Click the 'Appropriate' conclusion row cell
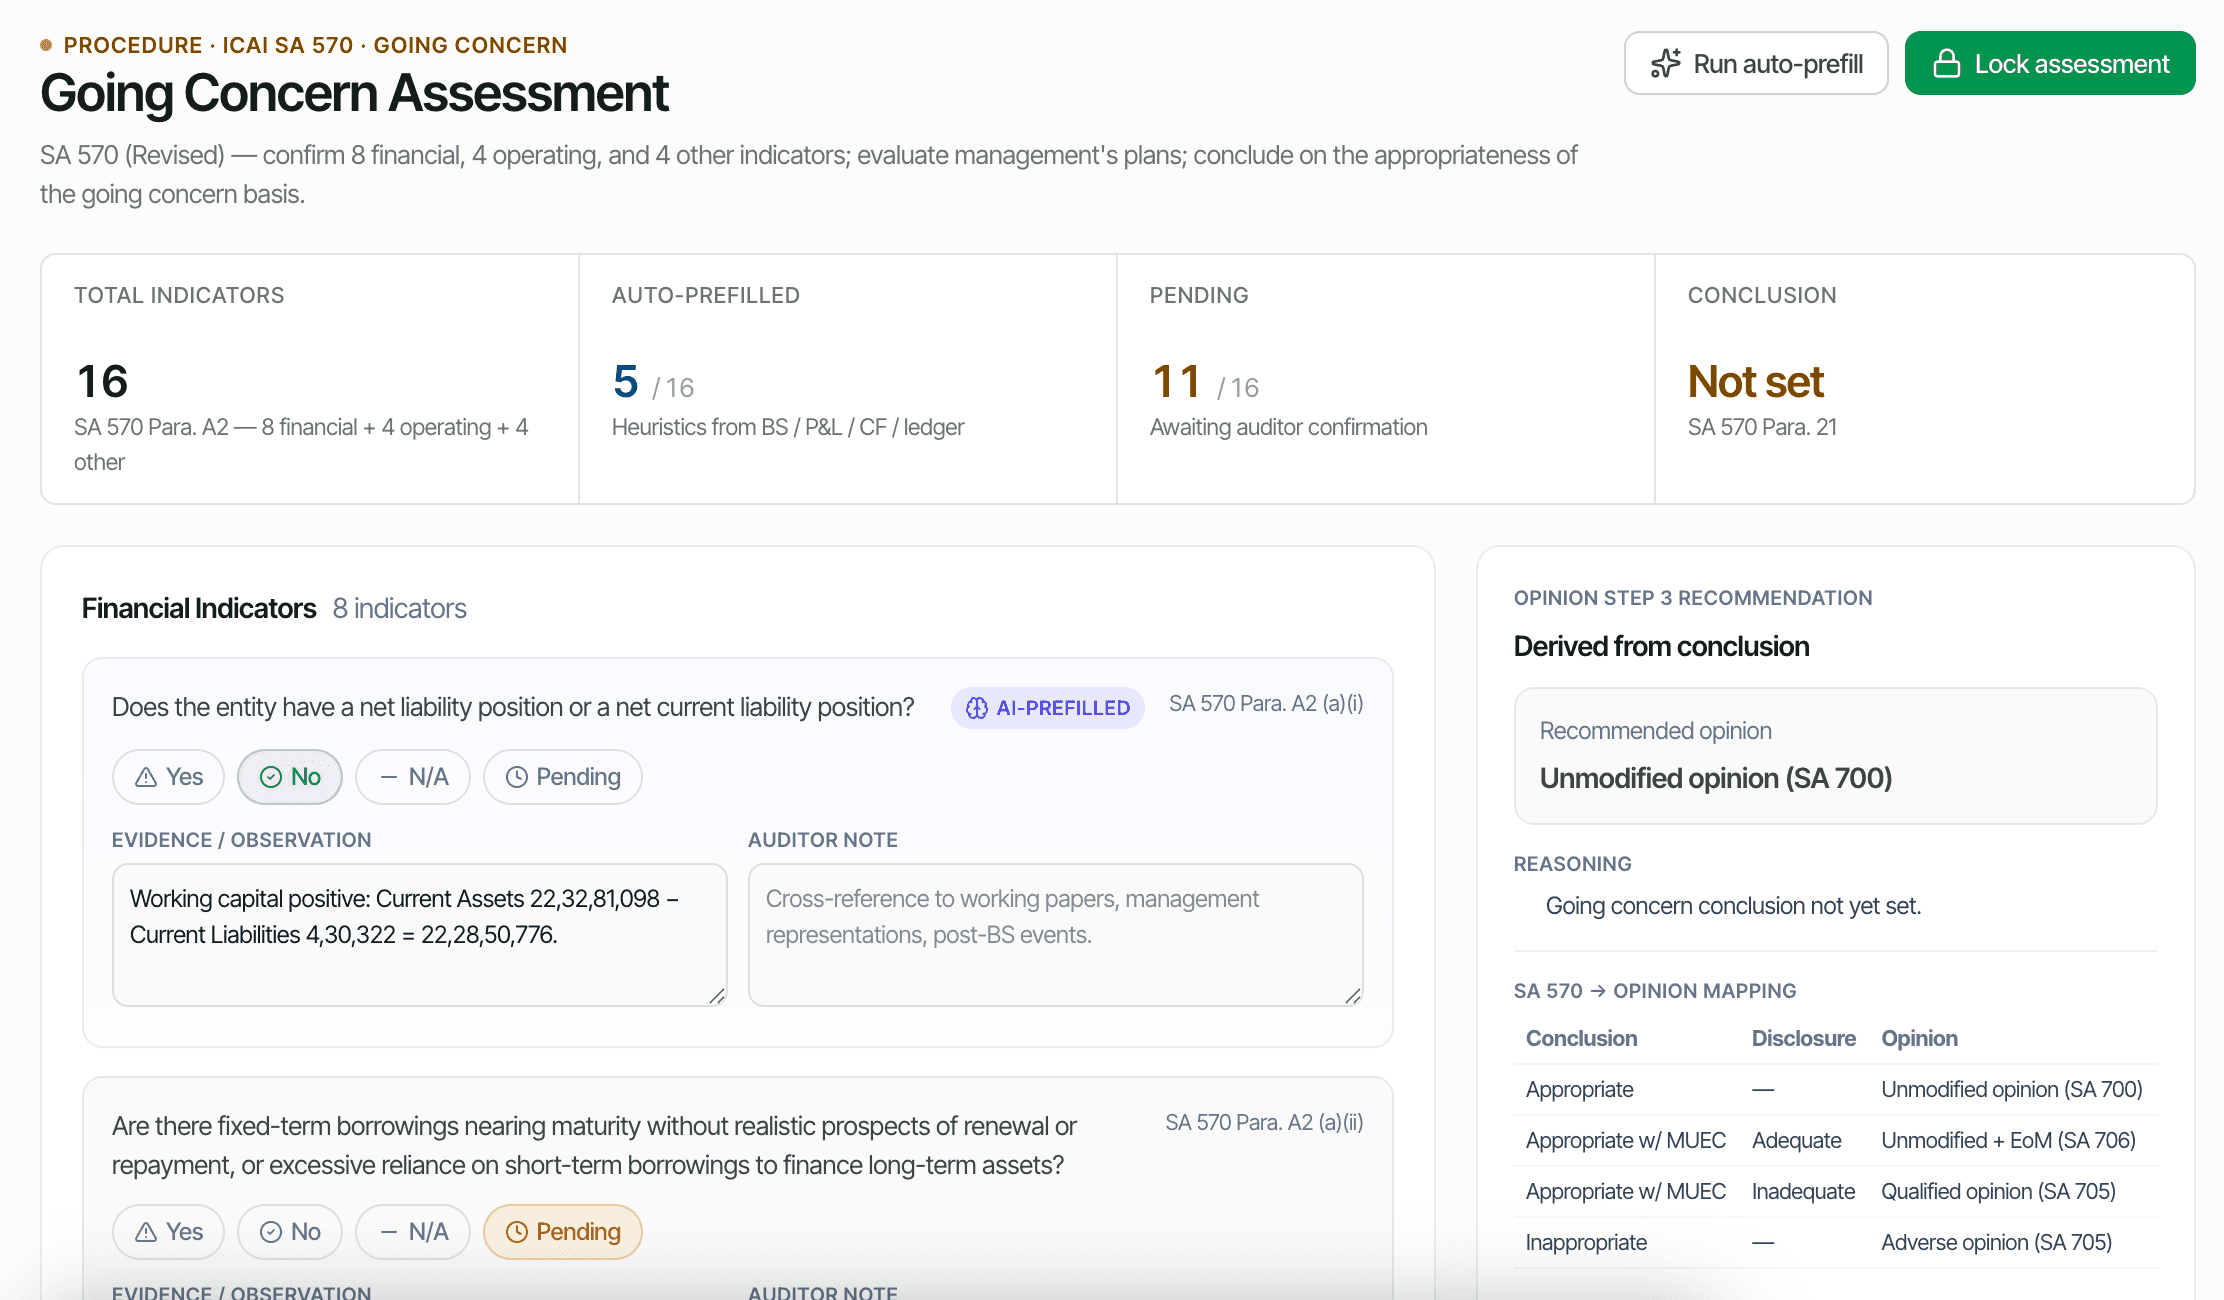 click(x=1580, y=1090)
